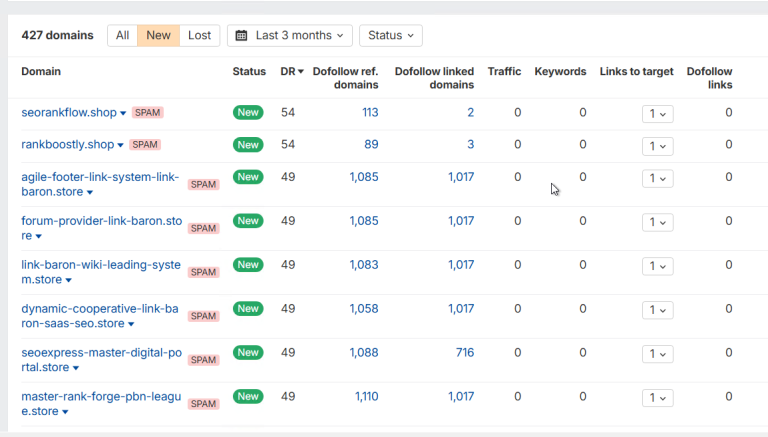Sort by Dofollow links column header

[709, 78]
